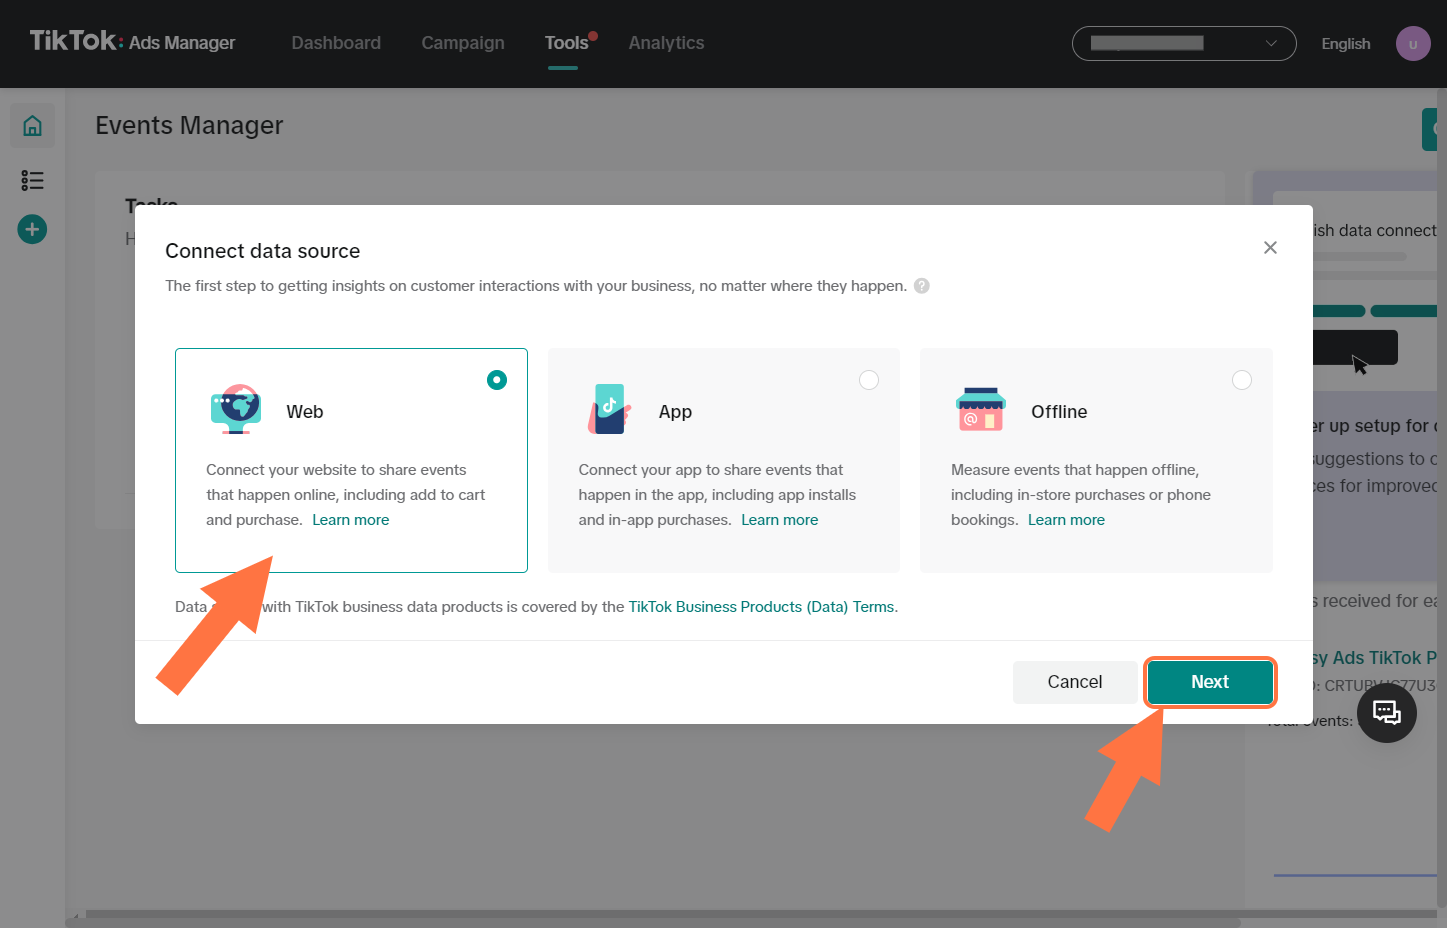Select the data sources list icon in sidebar
The image size is (1447, 928).
(x=32, y=180)
